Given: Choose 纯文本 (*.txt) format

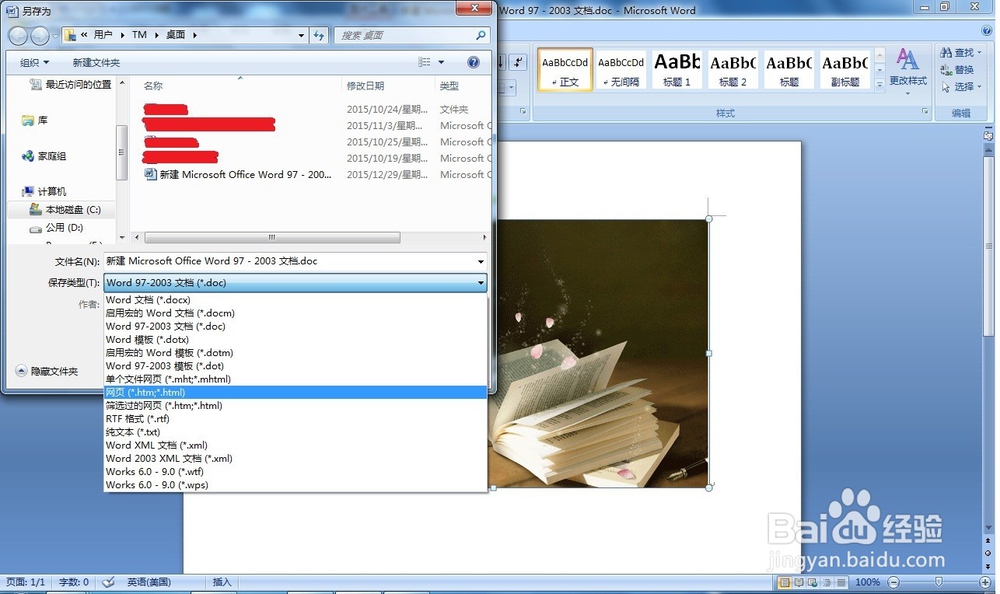Looking at the screenshot, I should (295, 432).
